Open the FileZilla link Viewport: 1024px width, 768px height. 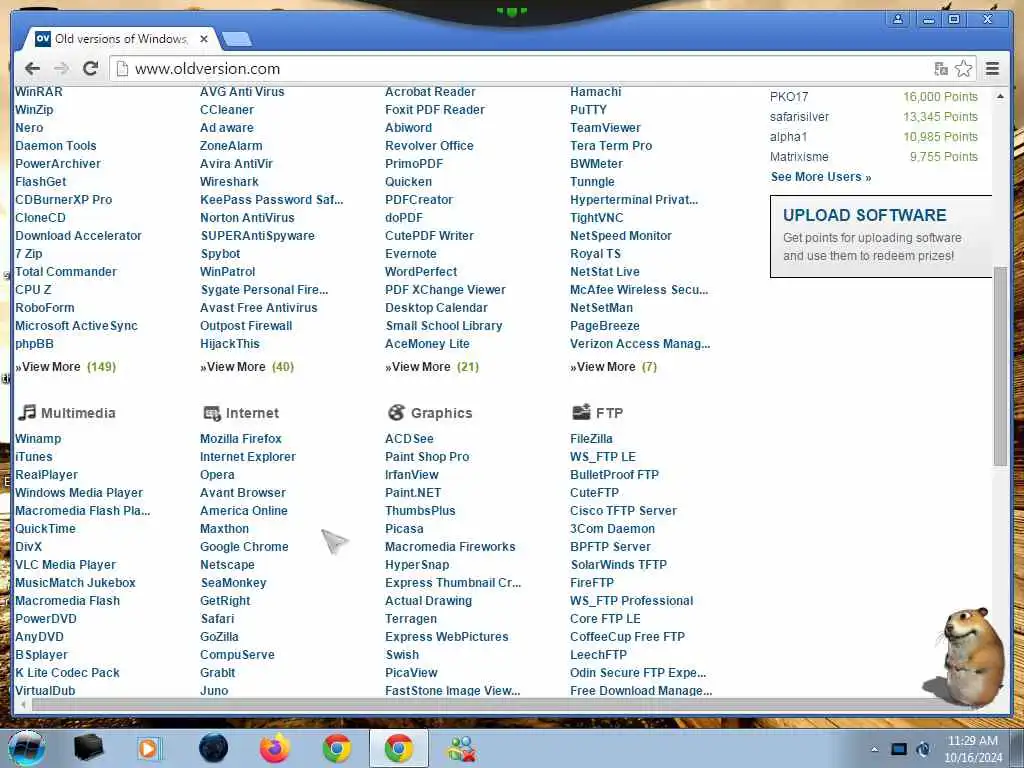click(x=591, y=439)
